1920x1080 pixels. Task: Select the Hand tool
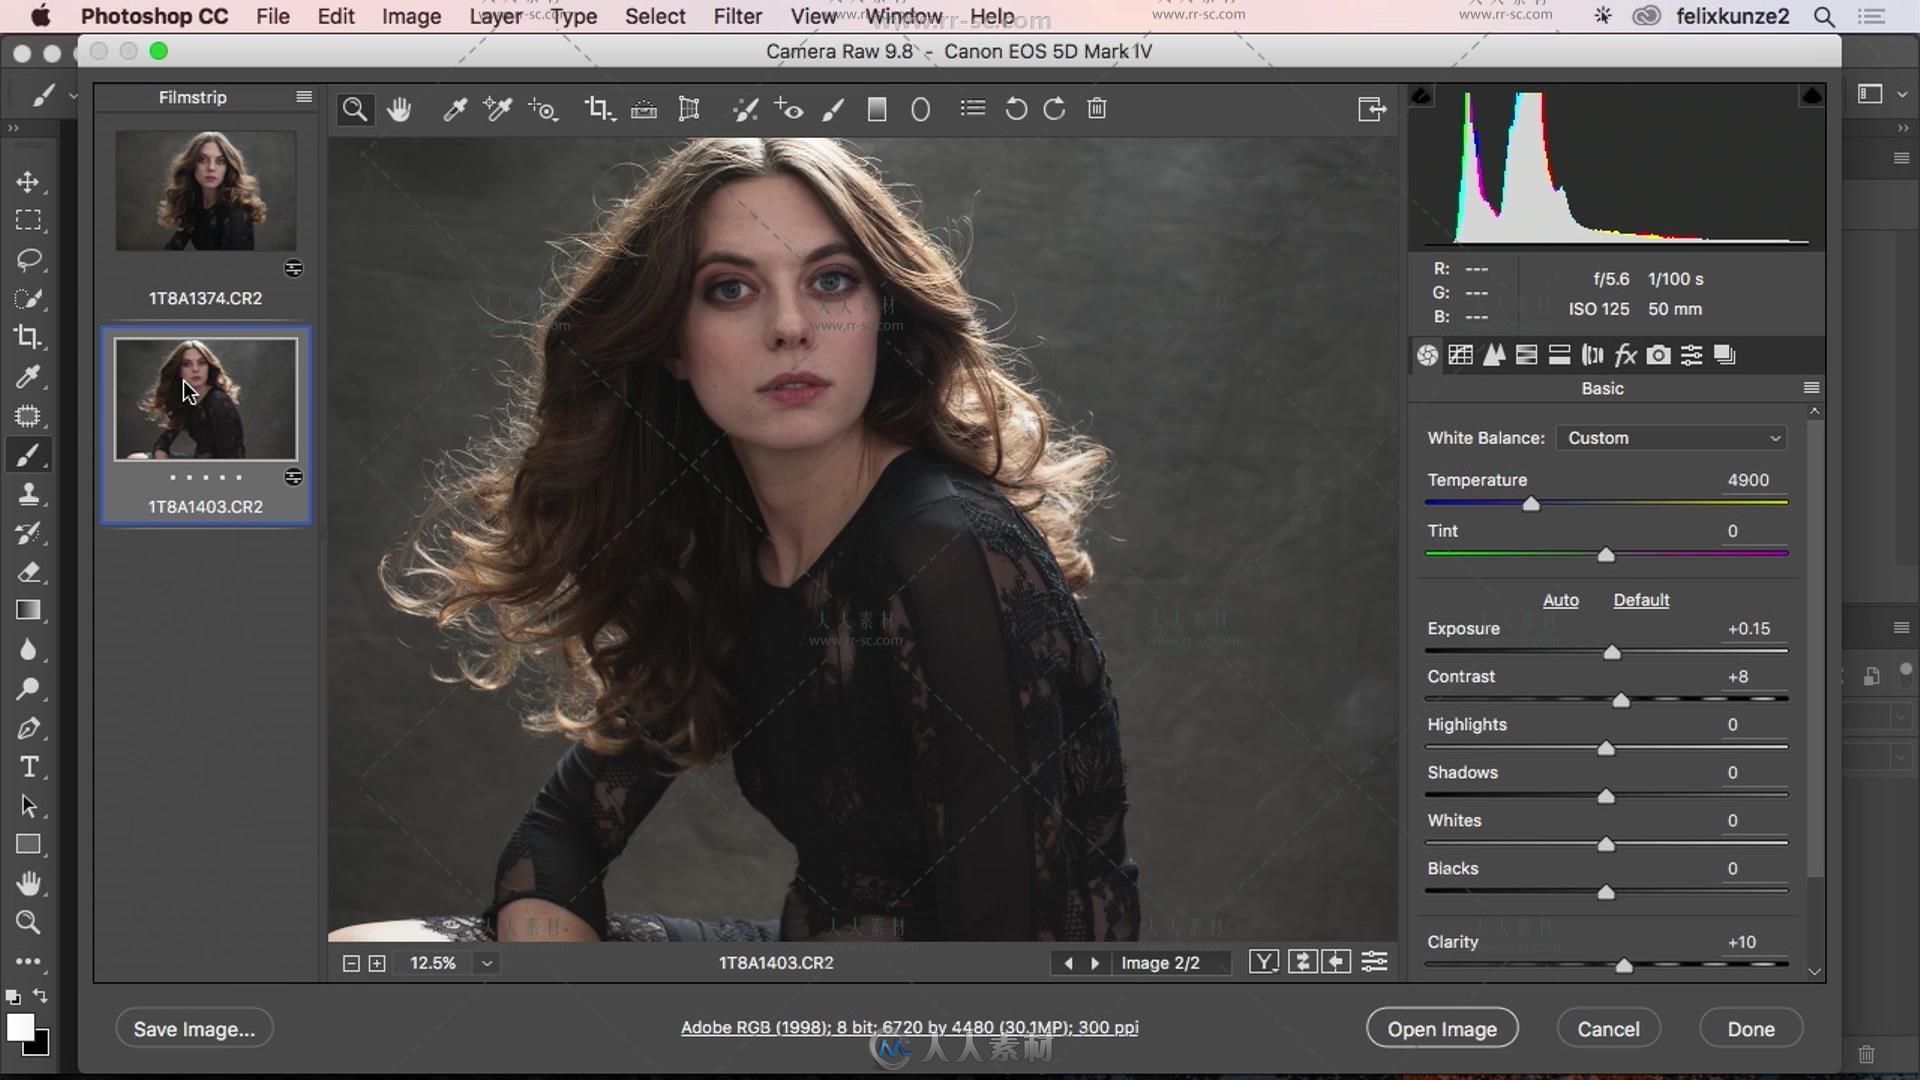point(400,108)
